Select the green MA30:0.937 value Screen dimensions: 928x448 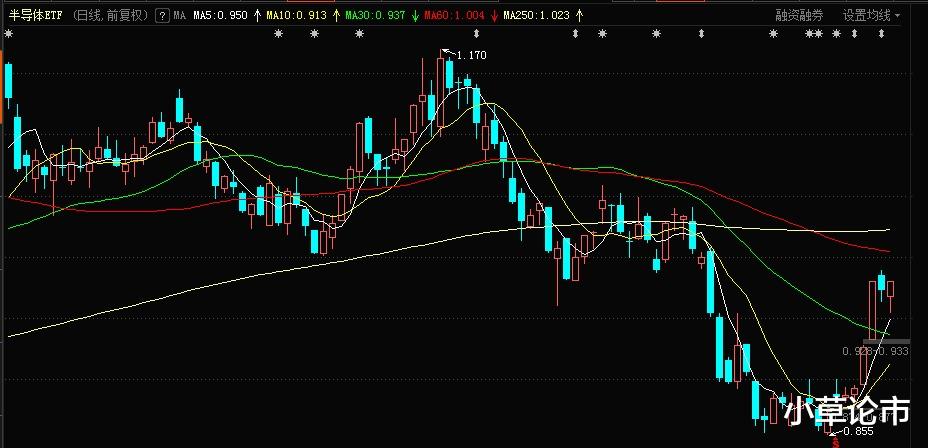[375, 16]
